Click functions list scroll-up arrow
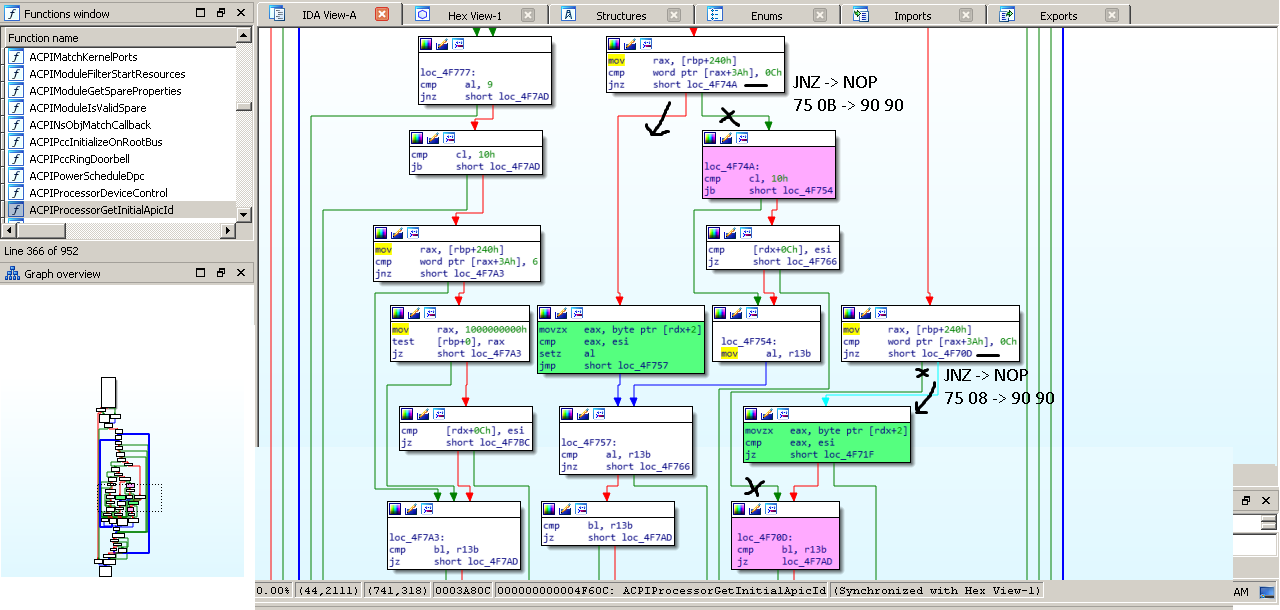1280x610 pixels. (244, 35)
